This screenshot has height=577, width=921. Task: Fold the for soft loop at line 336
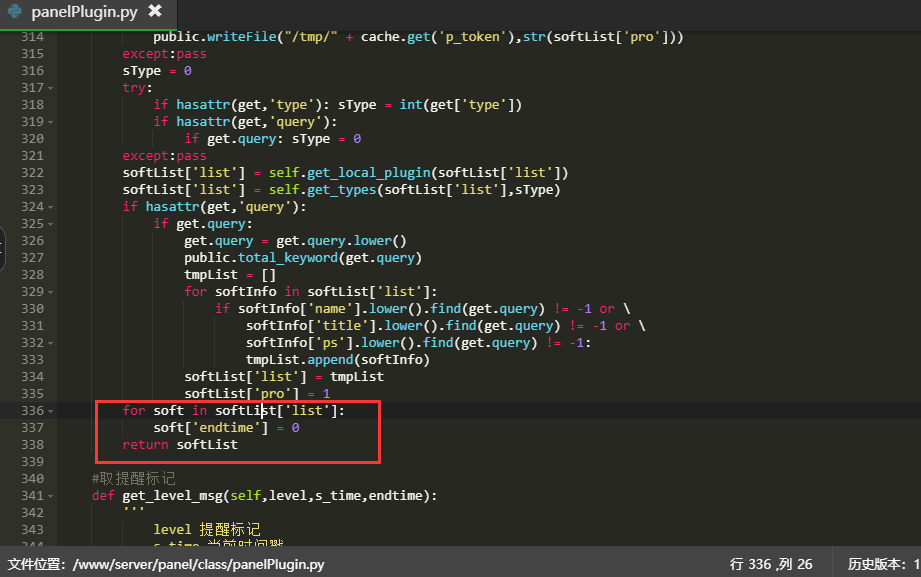[50, 411]
